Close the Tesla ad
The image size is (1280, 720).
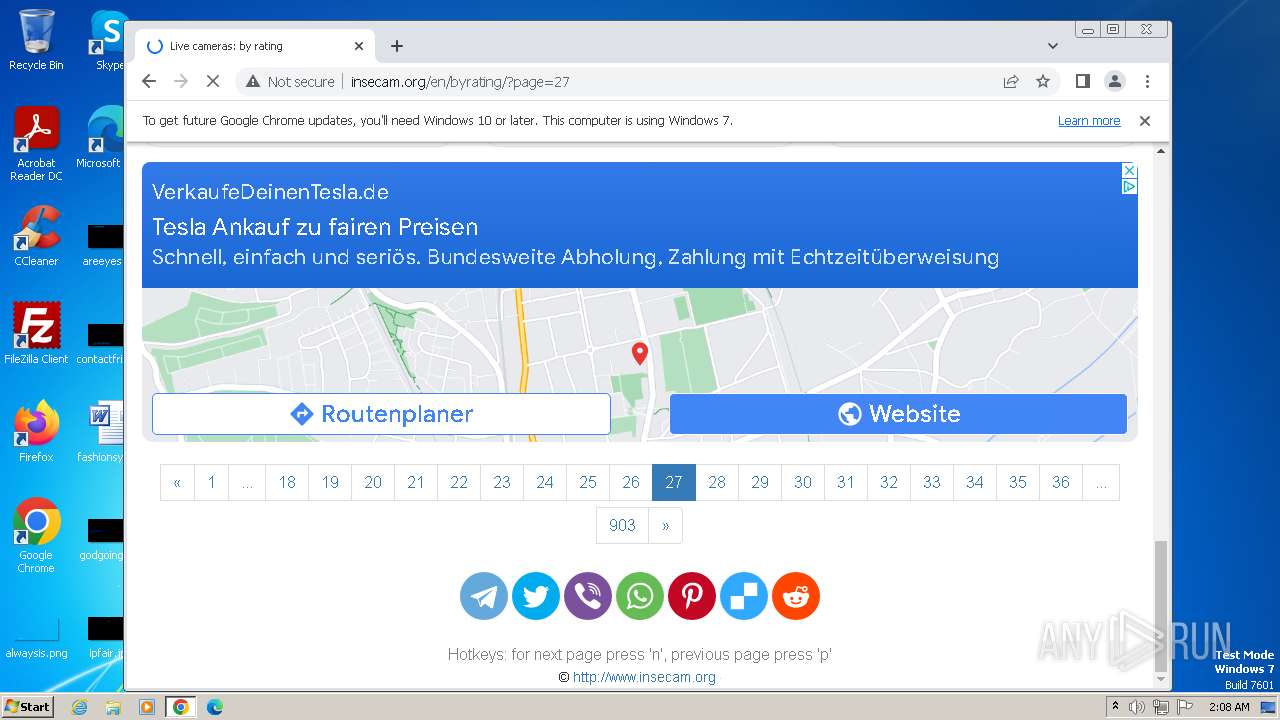pyautogui.click(x=1129, y=171)
